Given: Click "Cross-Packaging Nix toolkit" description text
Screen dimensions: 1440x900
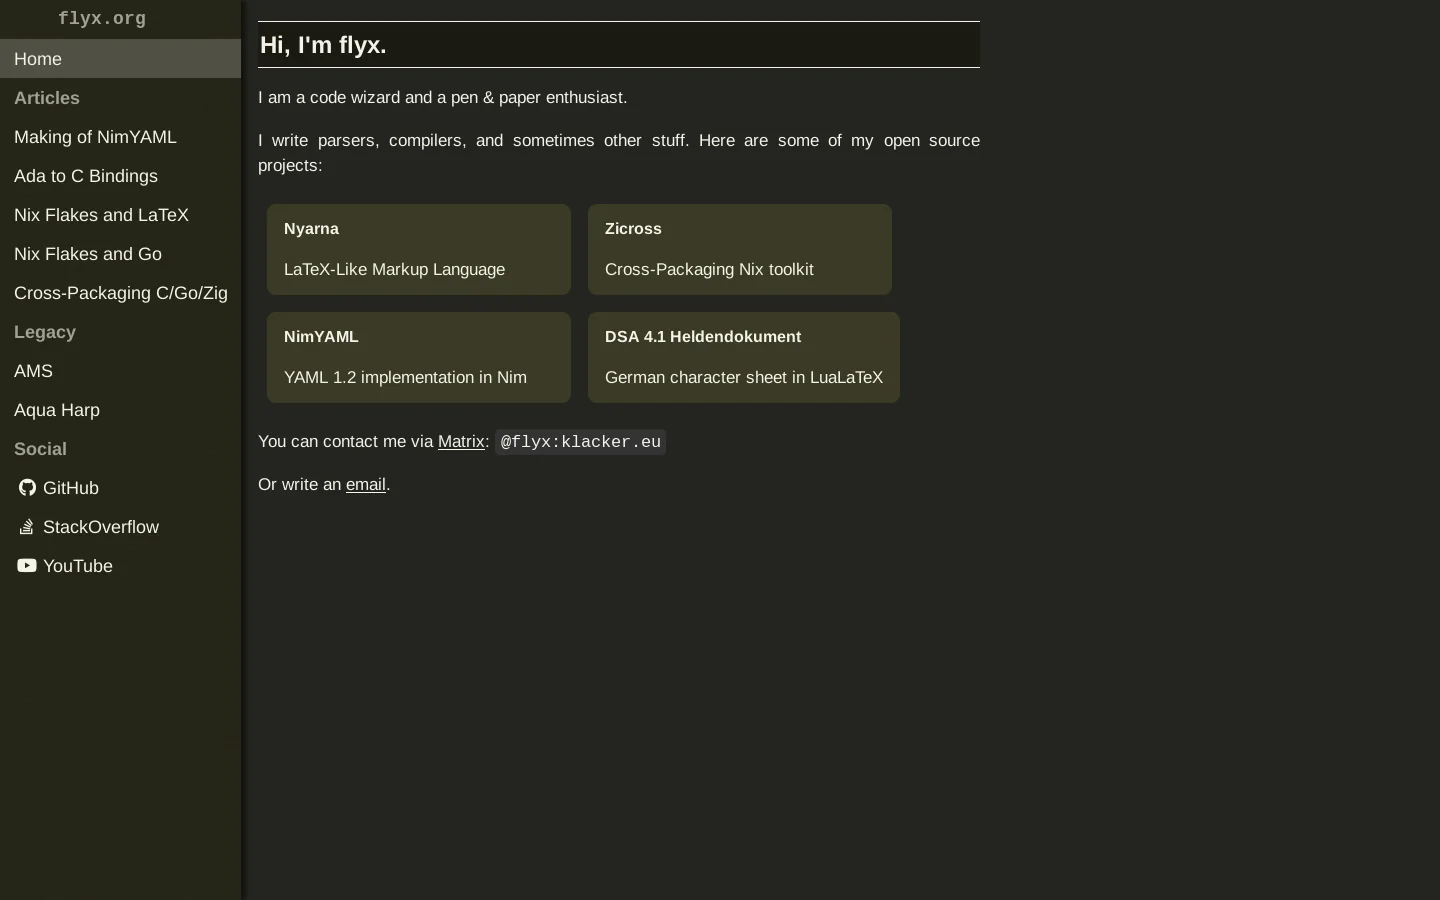Looking at the screenshot, I should point(709,269).
